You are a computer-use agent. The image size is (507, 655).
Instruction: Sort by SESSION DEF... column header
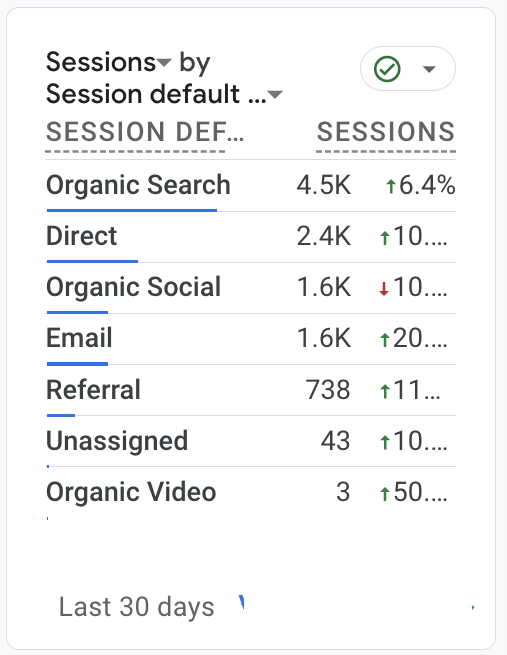(x=144, y=132)
